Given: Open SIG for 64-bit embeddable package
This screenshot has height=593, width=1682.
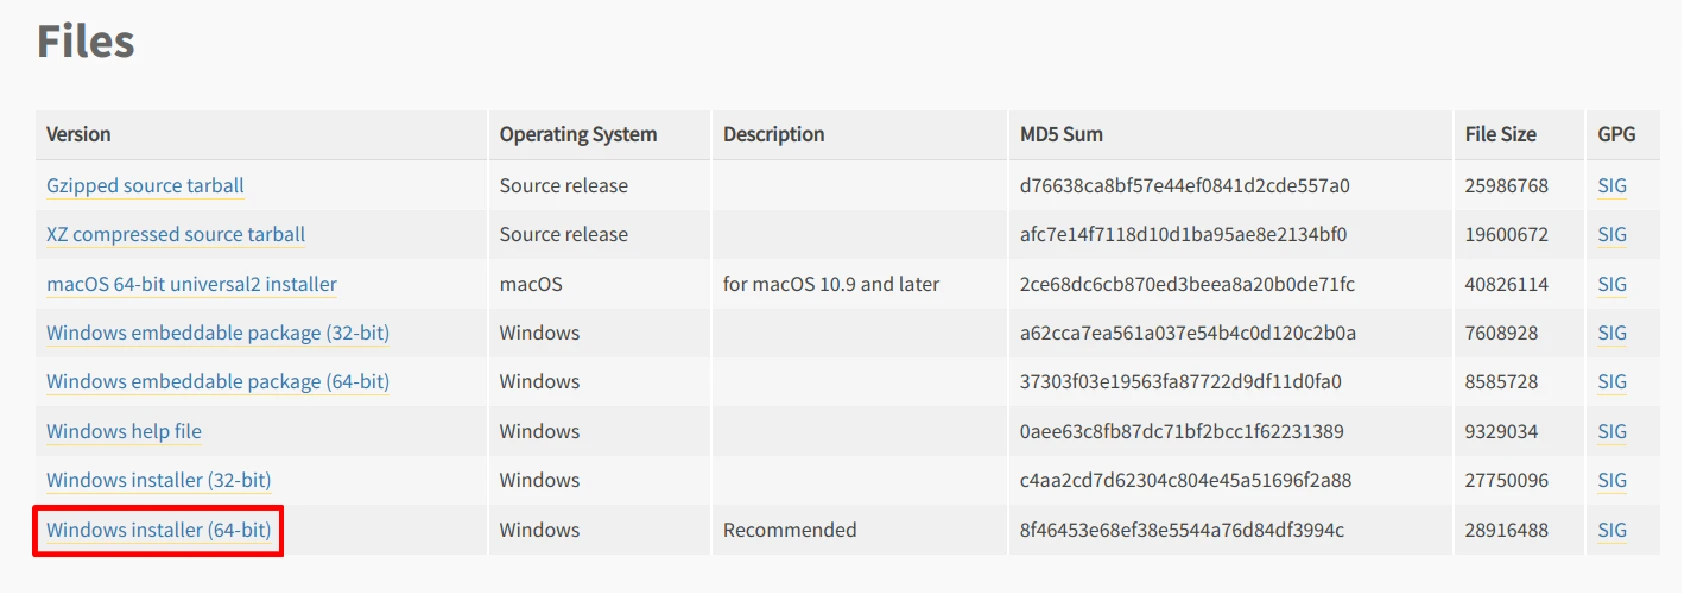Looking at the screenshot, I should [1612, 382].
